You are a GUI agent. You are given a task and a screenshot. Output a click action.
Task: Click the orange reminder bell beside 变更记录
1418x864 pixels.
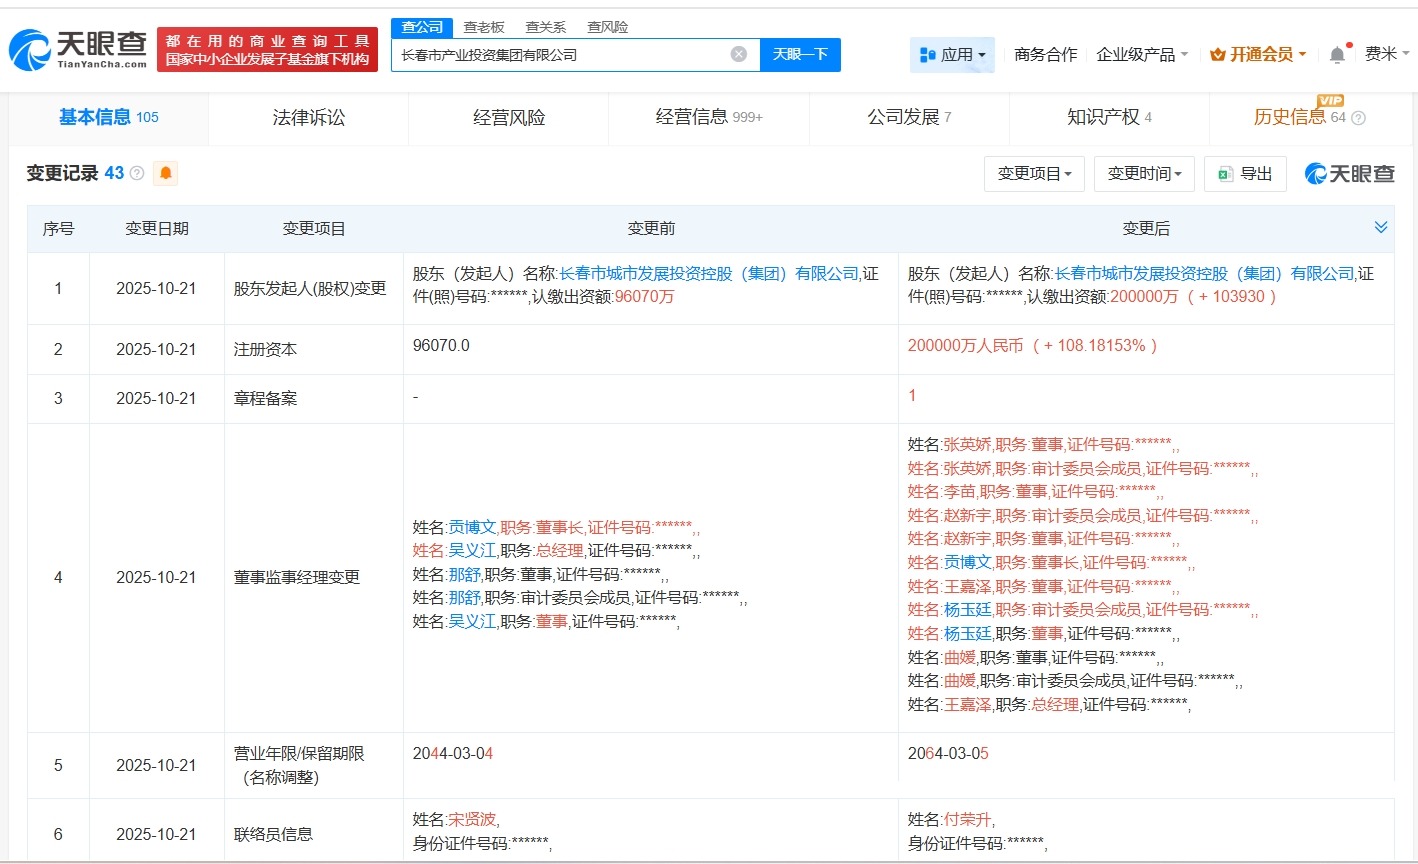[x=165, y=172]
